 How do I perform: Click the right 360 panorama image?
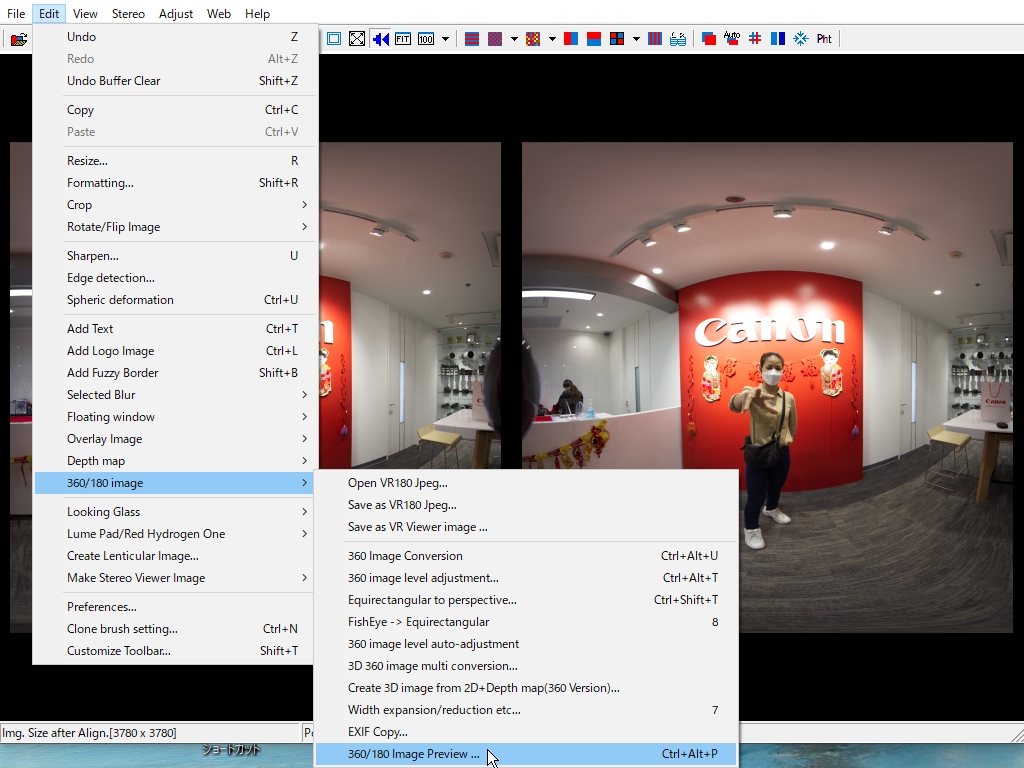[767, 387]
